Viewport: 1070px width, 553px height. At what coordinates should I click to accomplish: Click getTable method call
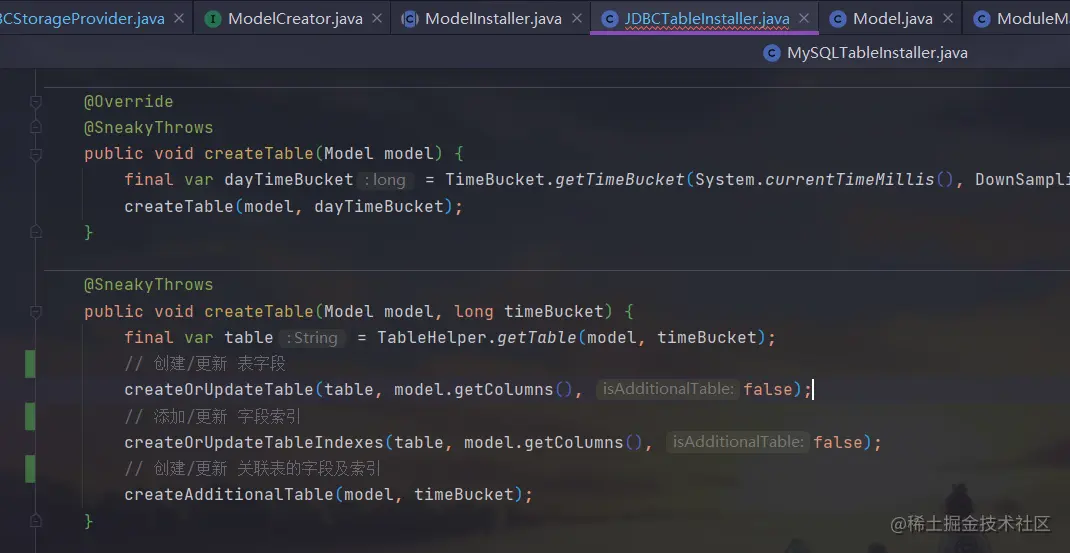point(536,337)
